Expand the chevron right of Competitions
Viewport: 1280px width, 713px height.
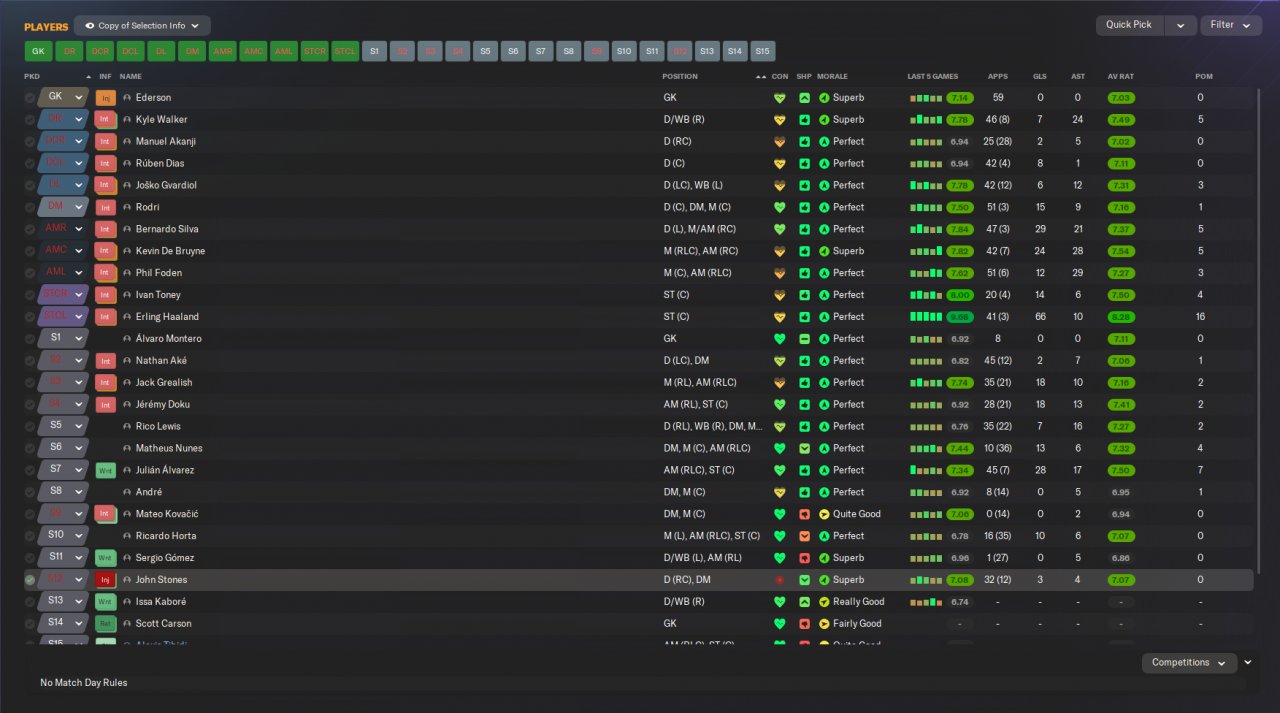(x=1248, y=663)
